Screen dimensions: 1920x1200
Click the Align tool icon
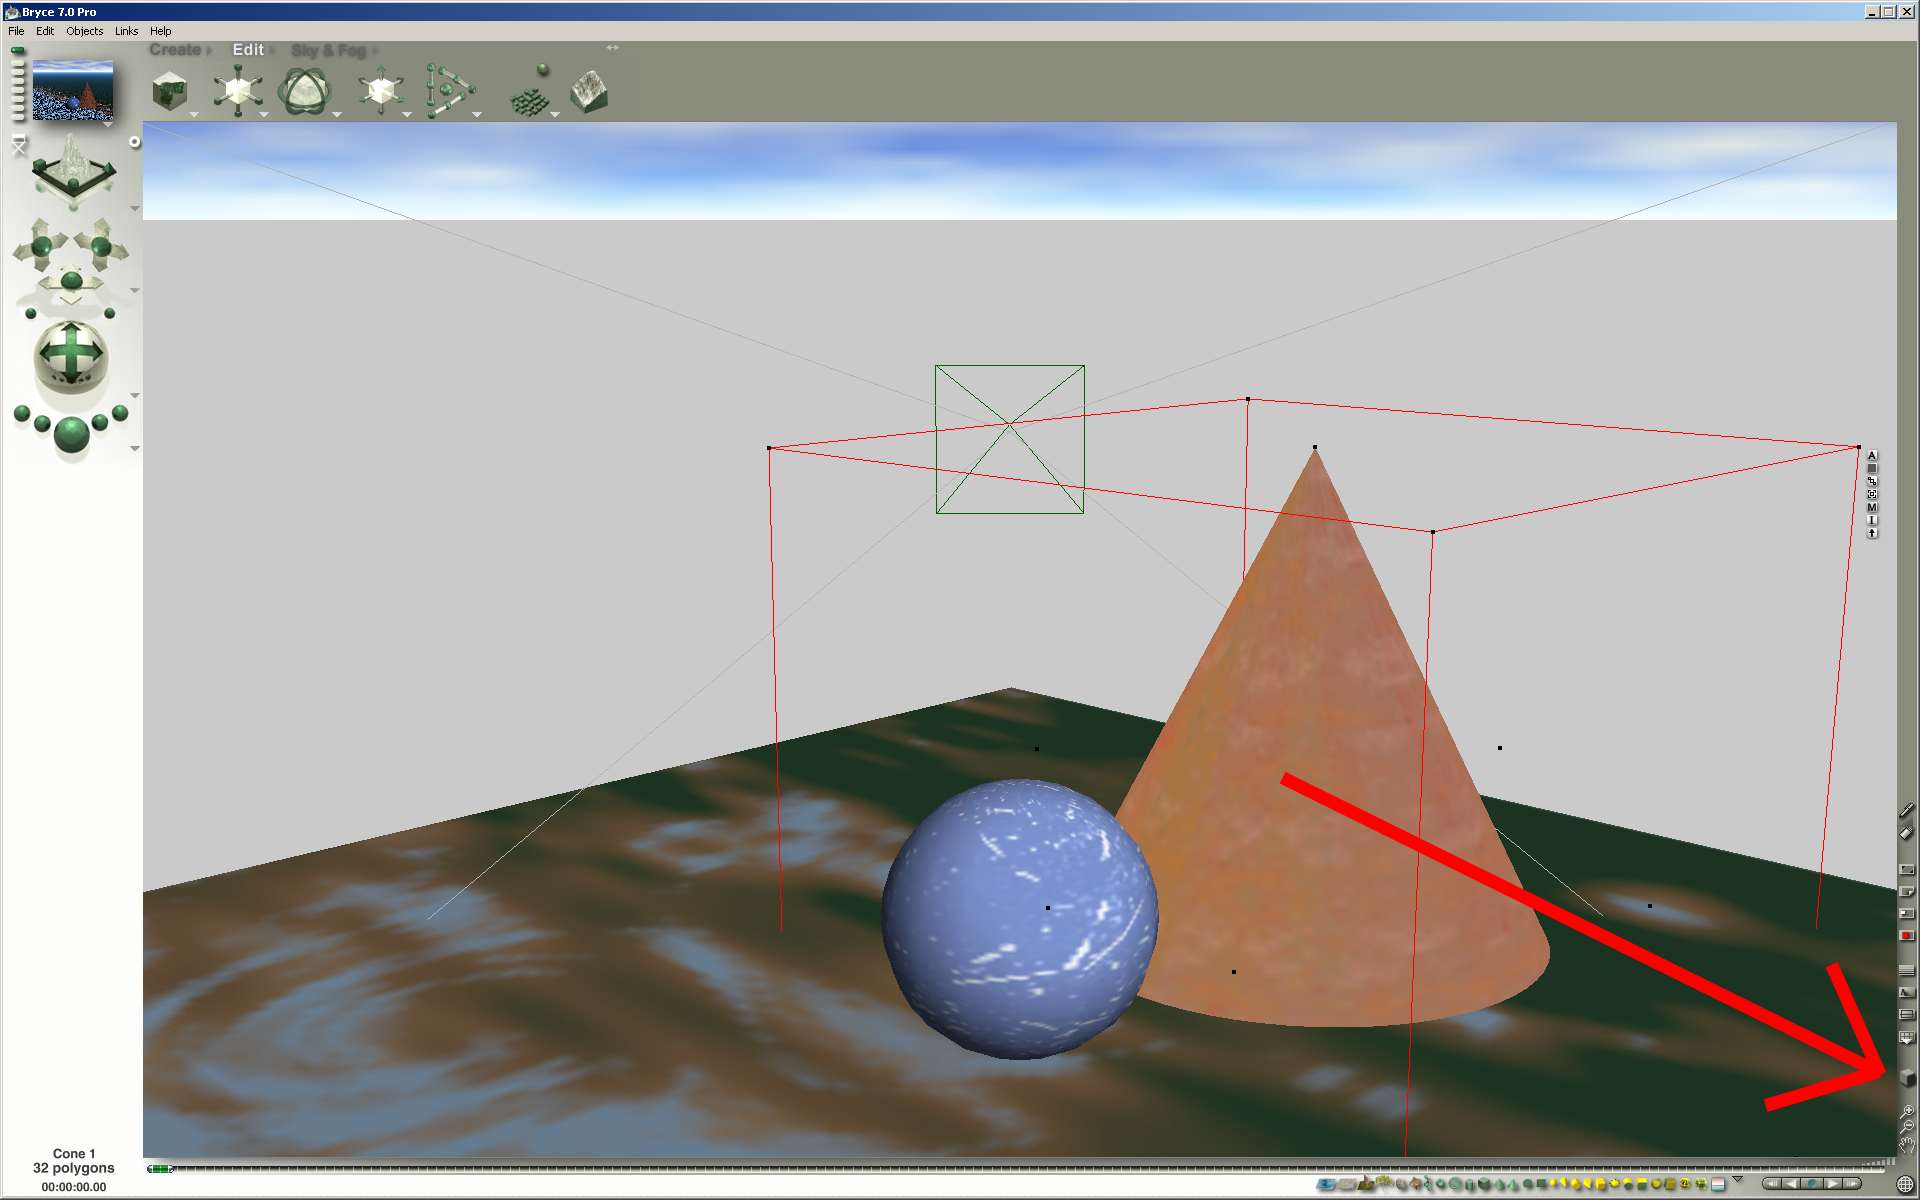coord(448,92)
